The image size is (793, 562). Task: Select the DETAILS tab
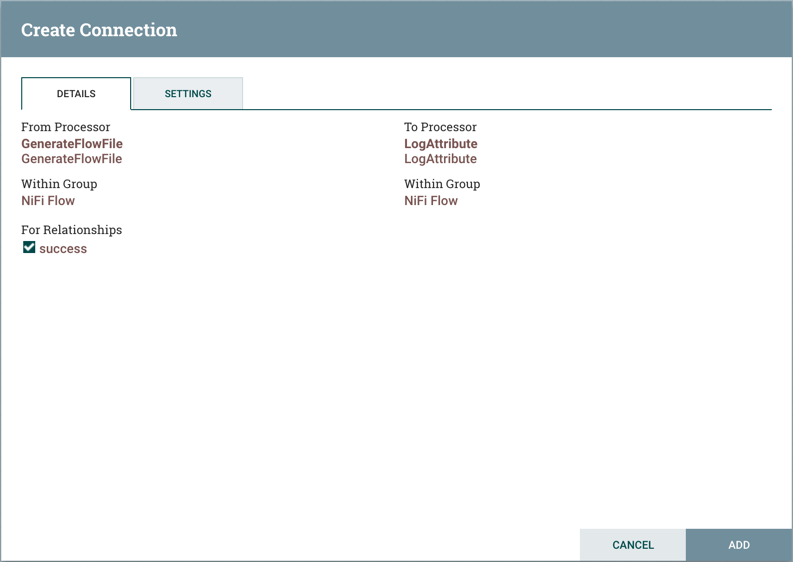coord(76,94)
